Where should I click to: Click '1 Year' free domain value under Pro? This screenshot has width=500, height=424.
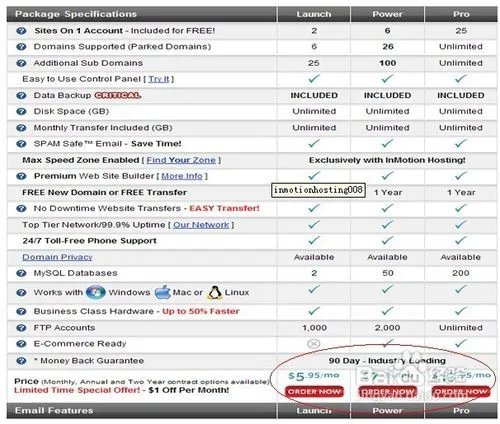click(x=461, y=193)
